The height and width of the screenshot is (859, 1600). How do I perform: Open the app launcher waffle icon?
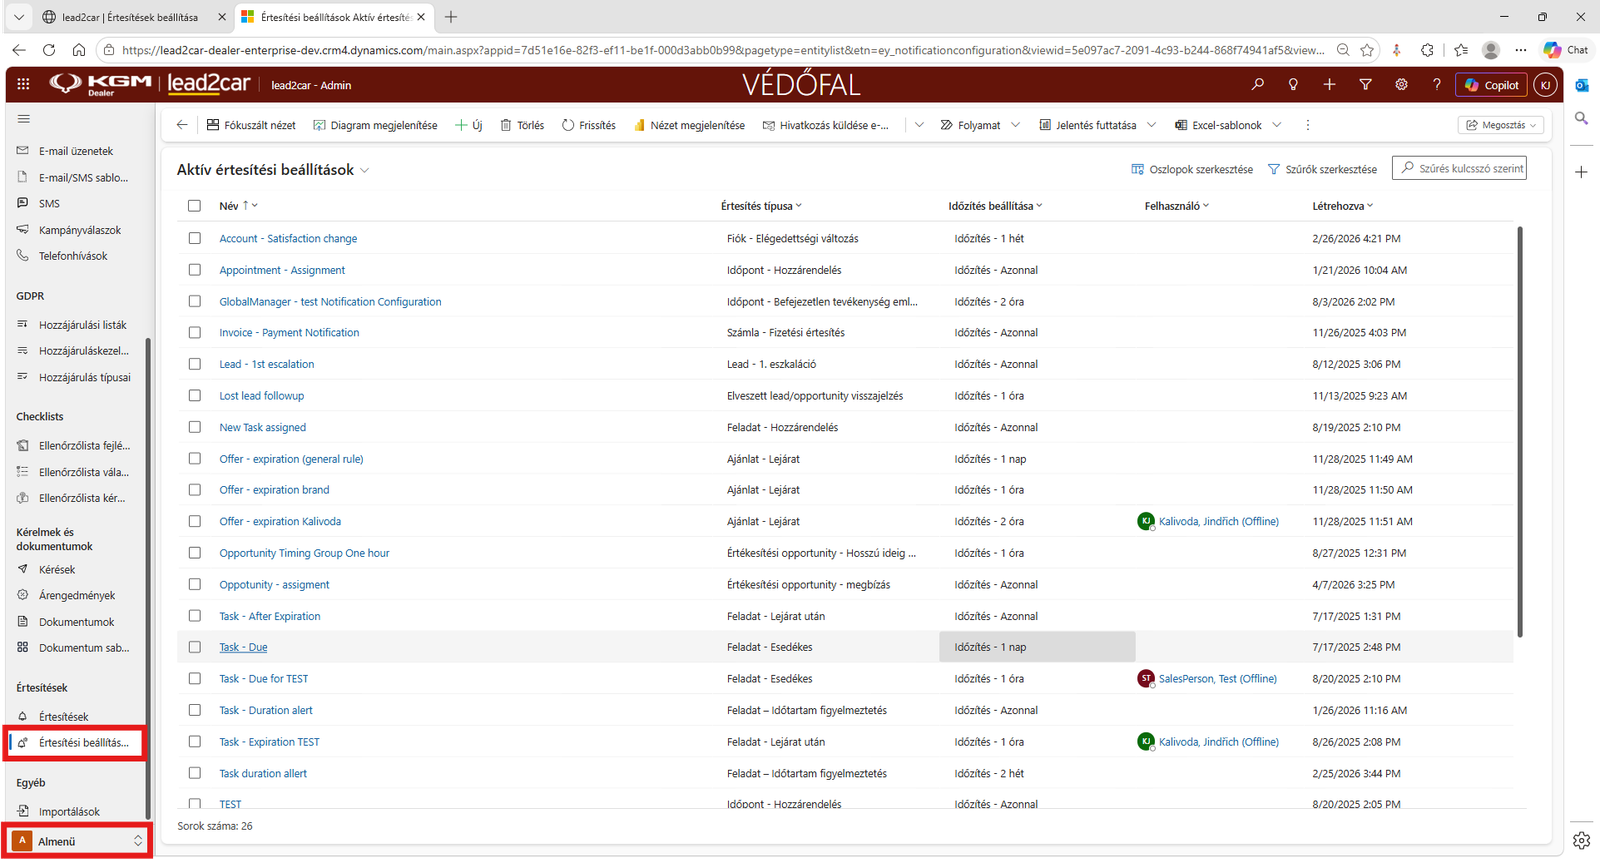23,85
